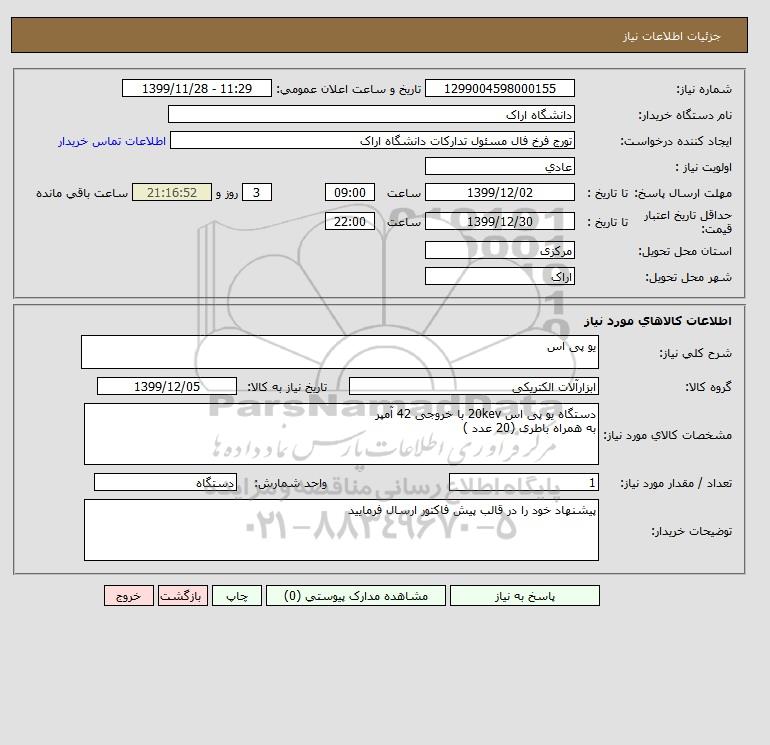Image resolution: width=770 pixels, height=745 pixels.
Task: Click the priority field عادي
Action: point(499,166)
